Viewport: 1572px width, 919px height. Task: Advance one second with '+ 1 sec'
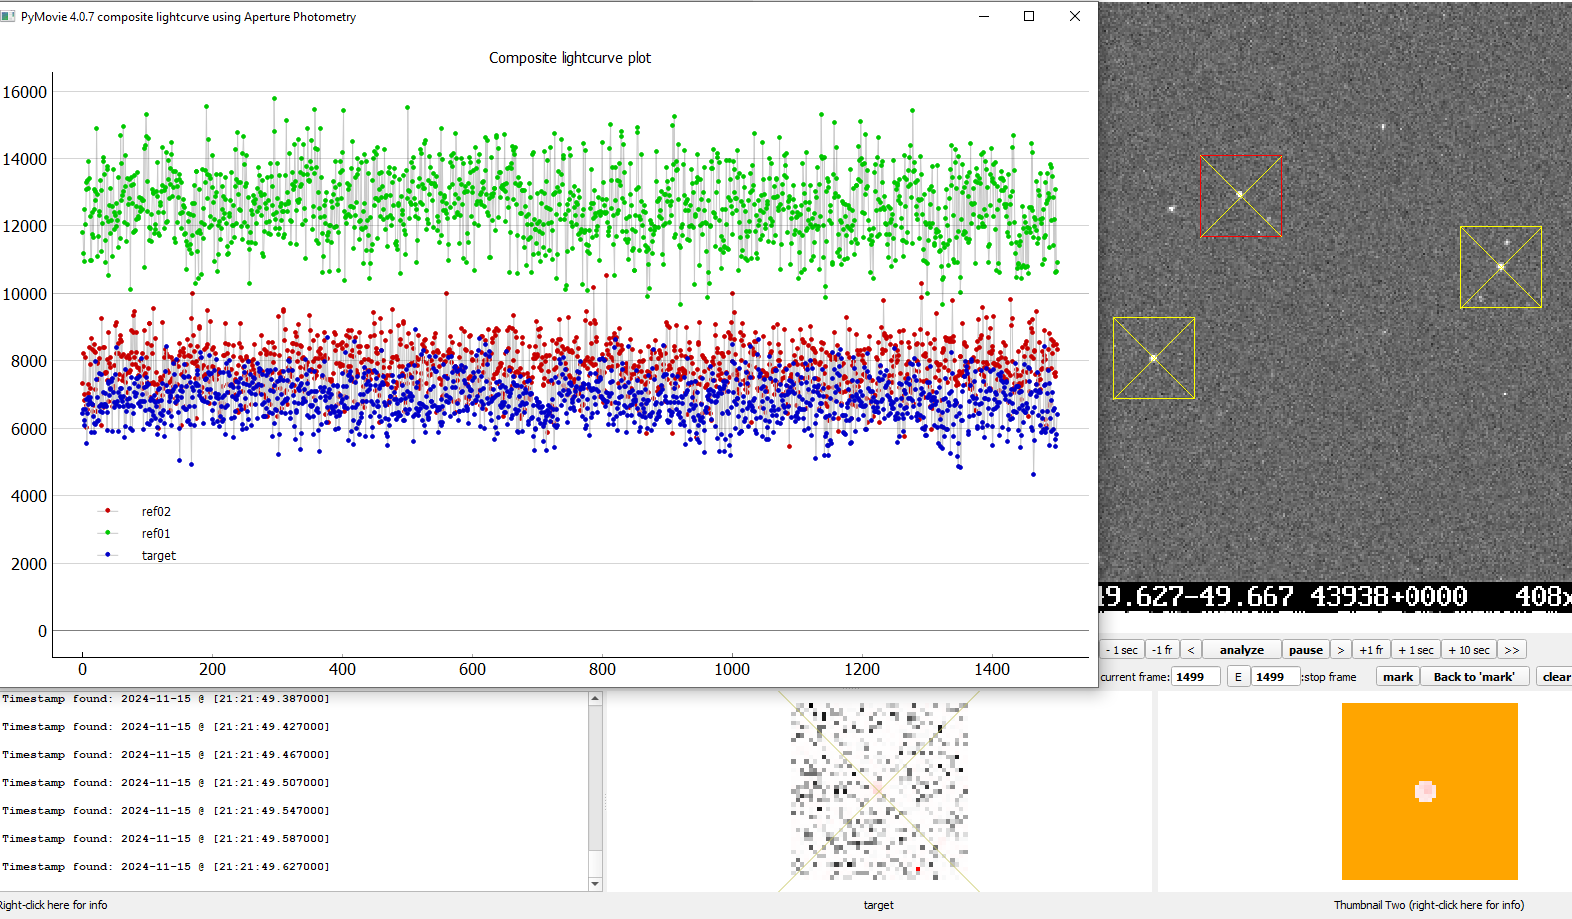click(1416, 650)
